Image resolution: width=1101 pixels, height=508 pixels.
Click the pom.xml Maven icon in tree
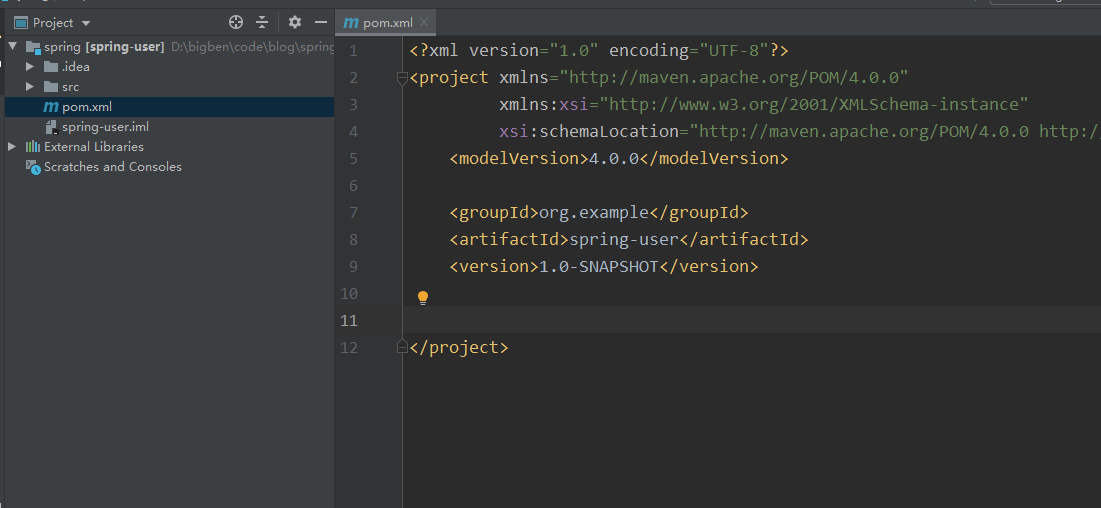tap(51, 107)
